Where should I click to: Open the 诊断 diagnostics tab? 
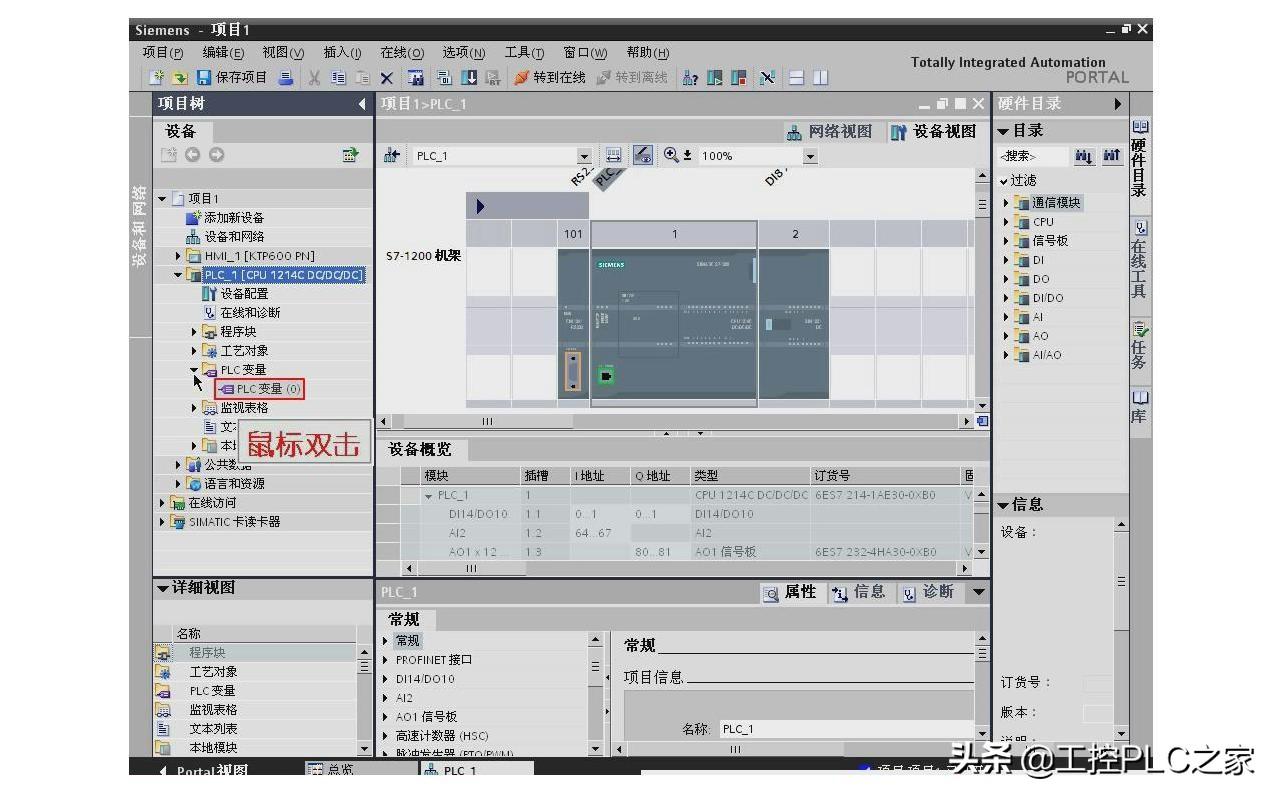pos(929,593)
